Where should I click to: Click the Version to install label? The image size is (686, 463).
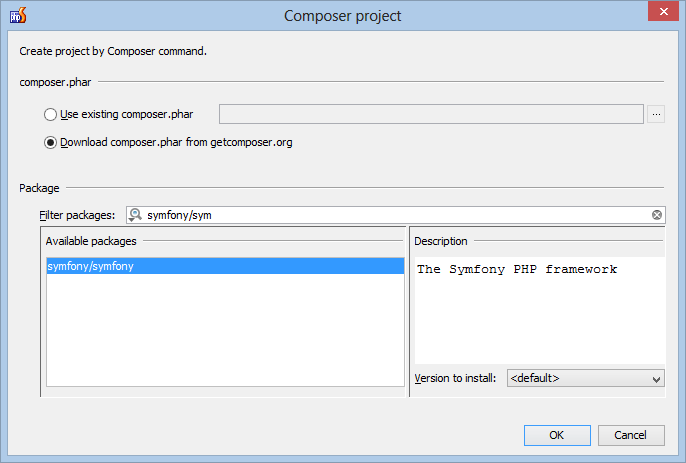point(455,378)
